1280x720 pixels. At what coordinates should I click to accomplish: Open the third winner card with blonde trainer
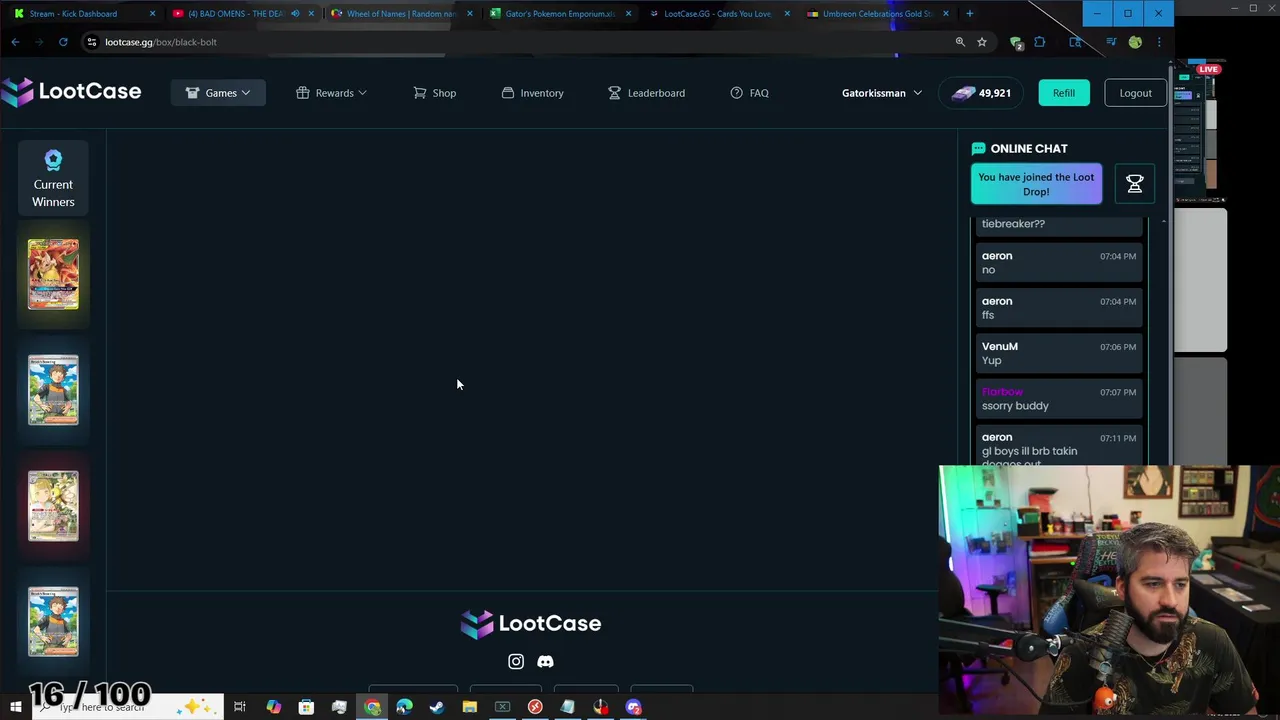(53, 506)
